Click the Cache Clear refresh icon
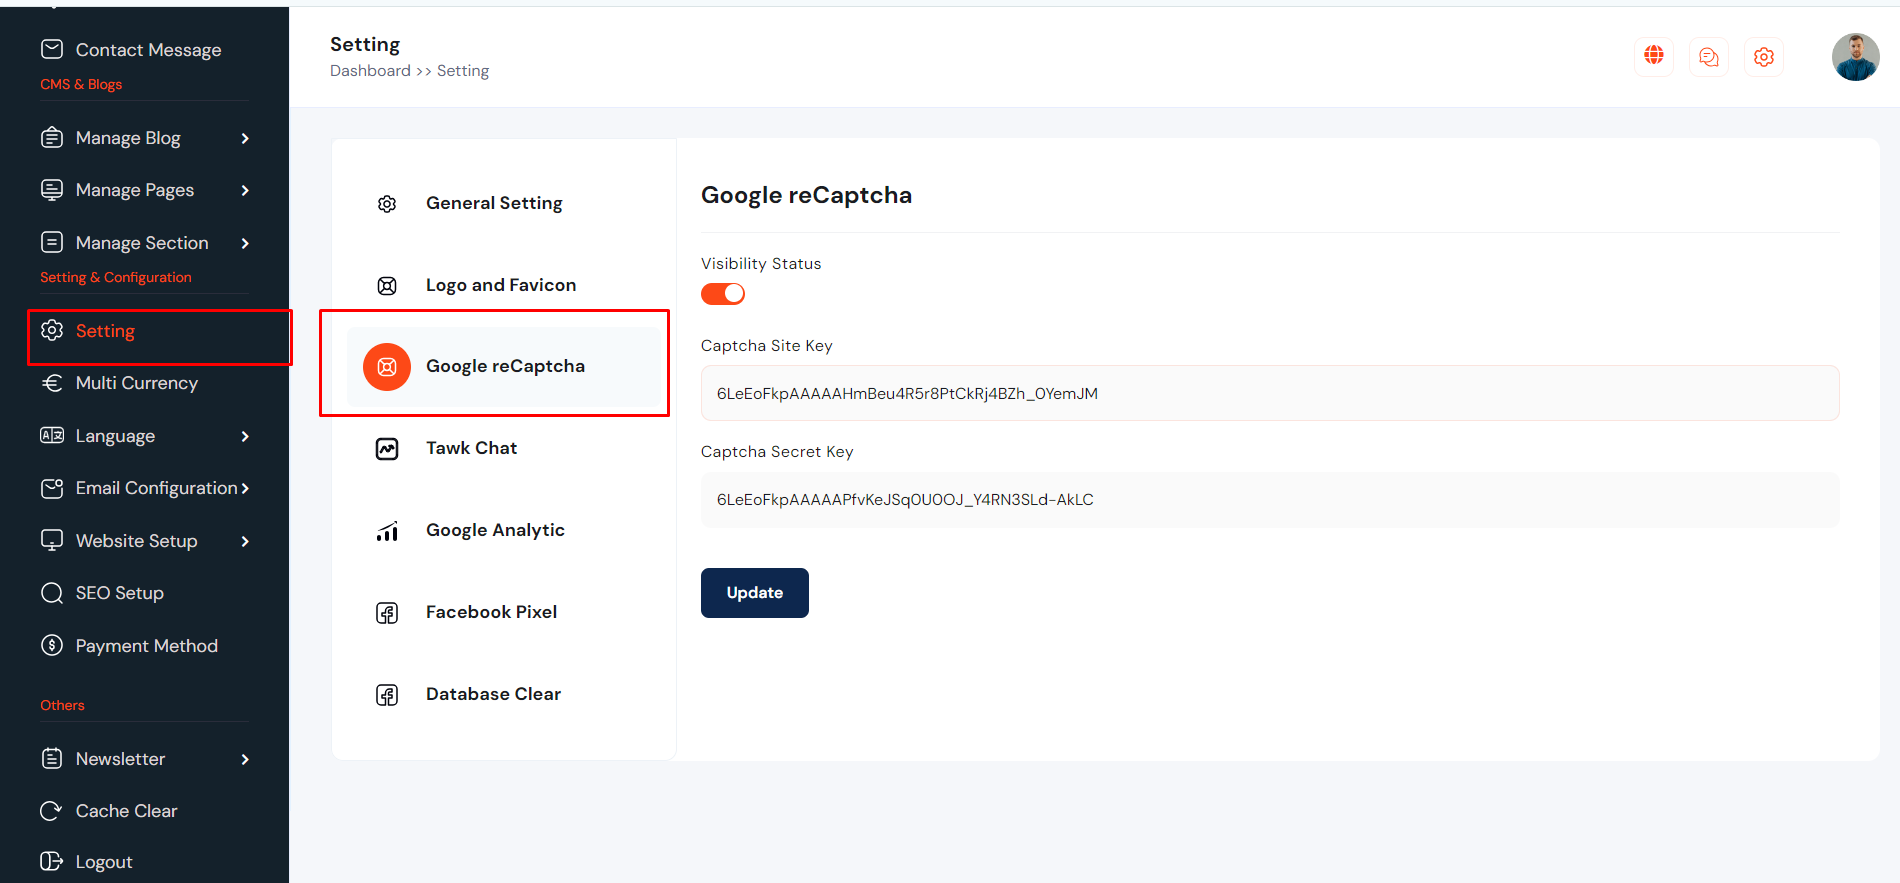 tap(51, 811)
